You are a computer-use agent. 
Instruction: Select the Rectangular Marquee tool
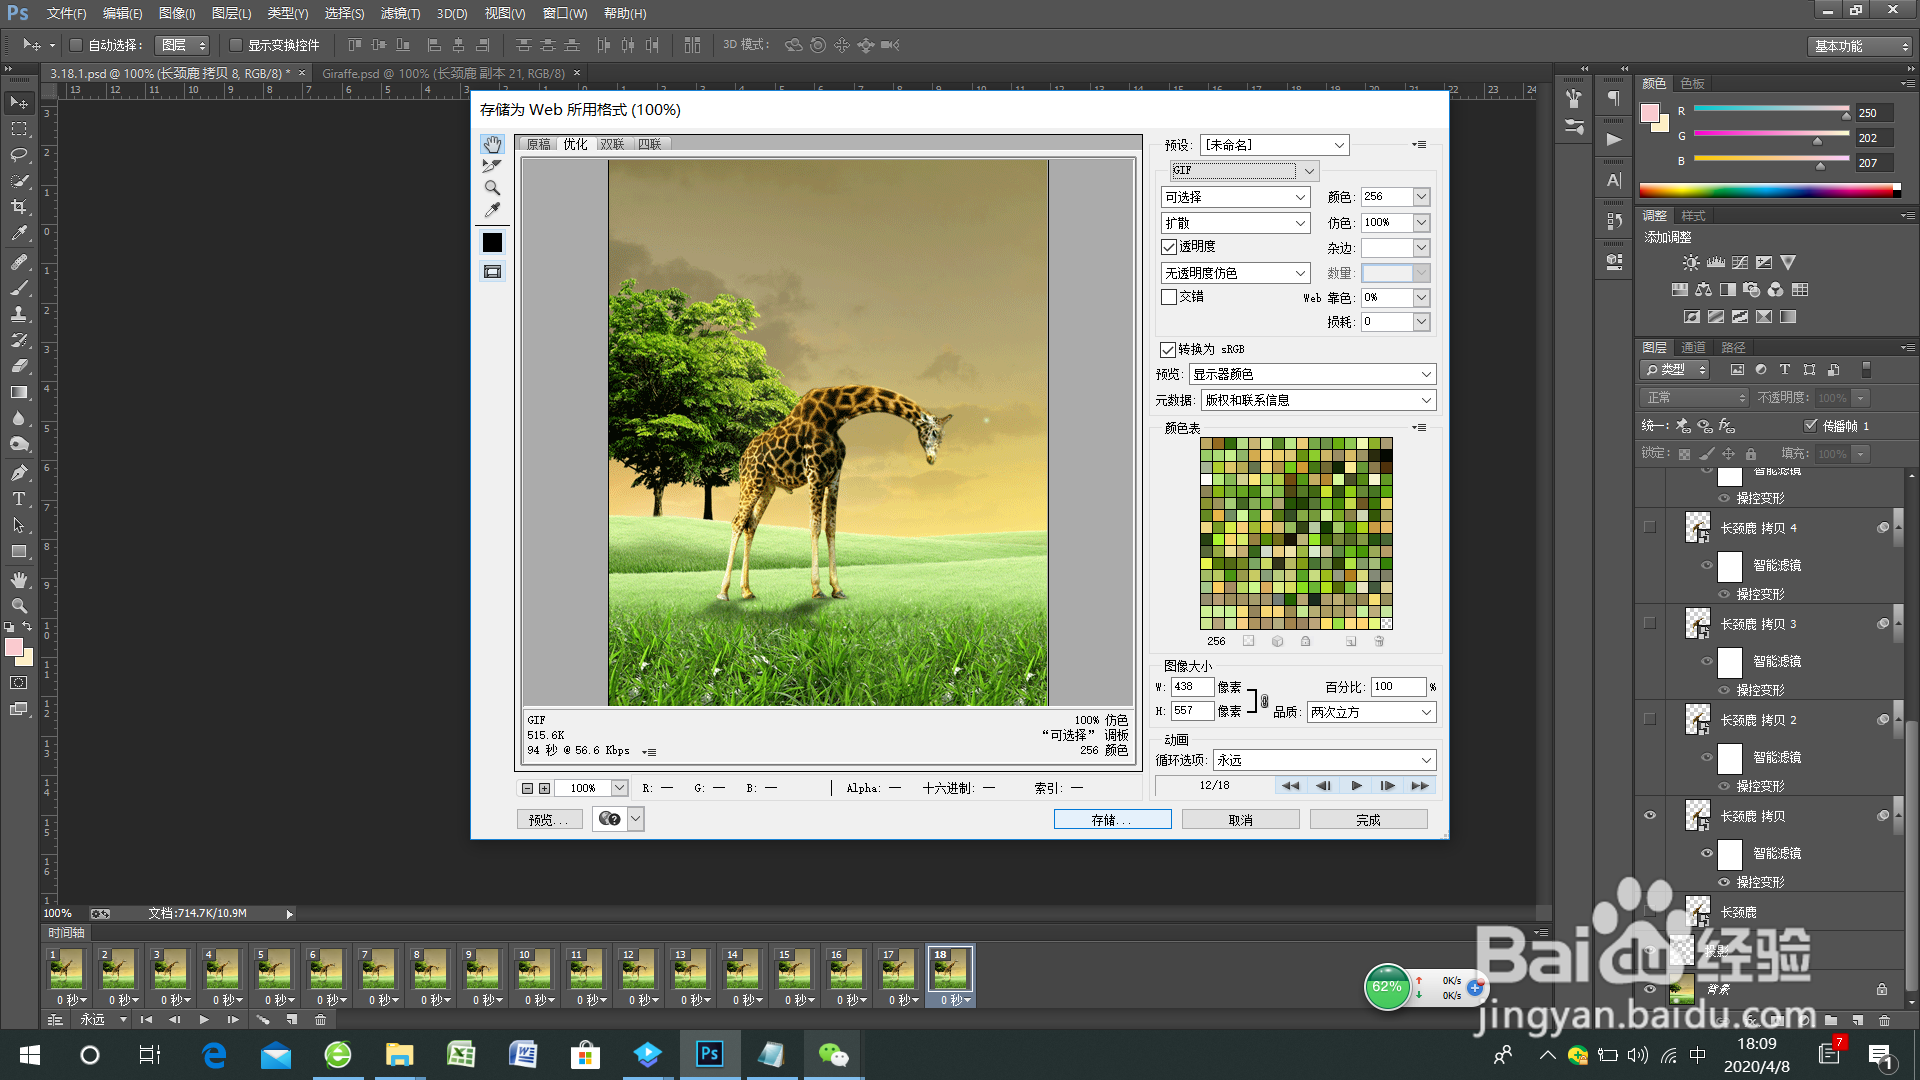tap(19, 129)
